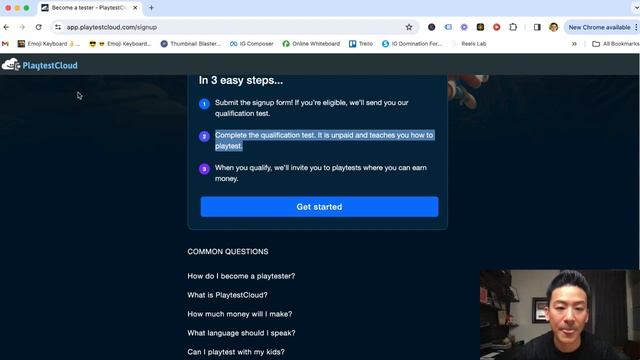Open How much money will I make?
Viewport: 640px width, 360px height.
coord(240,314)
